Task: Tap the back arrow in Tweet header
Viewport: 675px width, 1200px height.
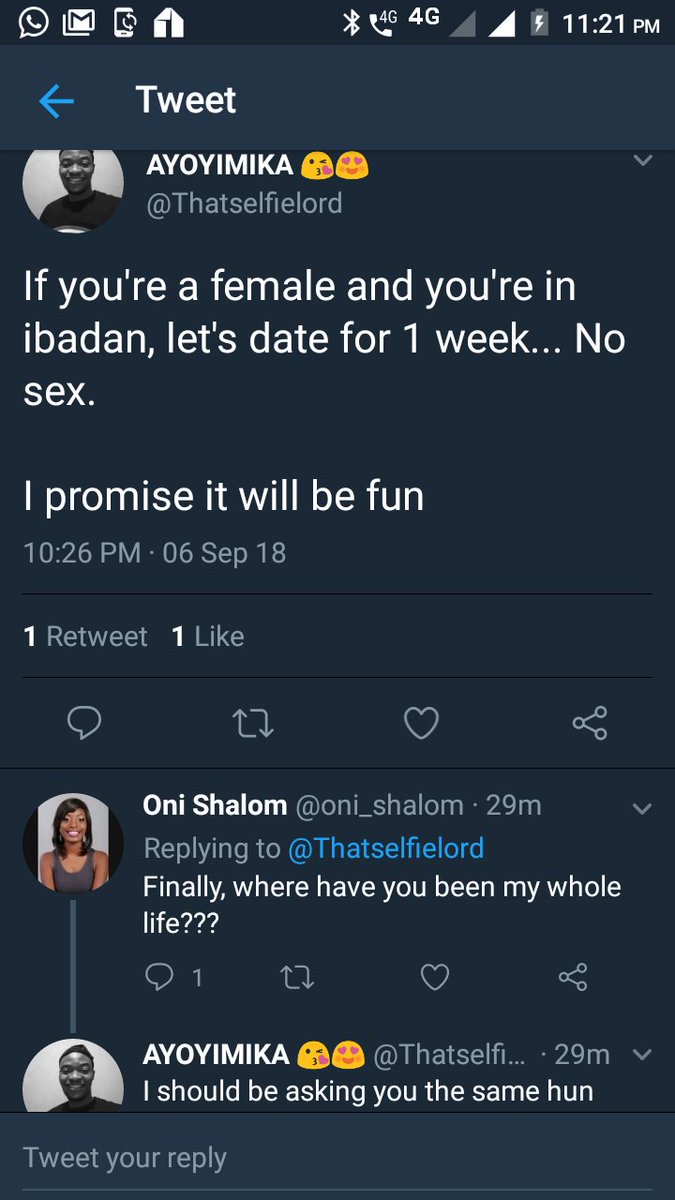Action: coord(56,101)
